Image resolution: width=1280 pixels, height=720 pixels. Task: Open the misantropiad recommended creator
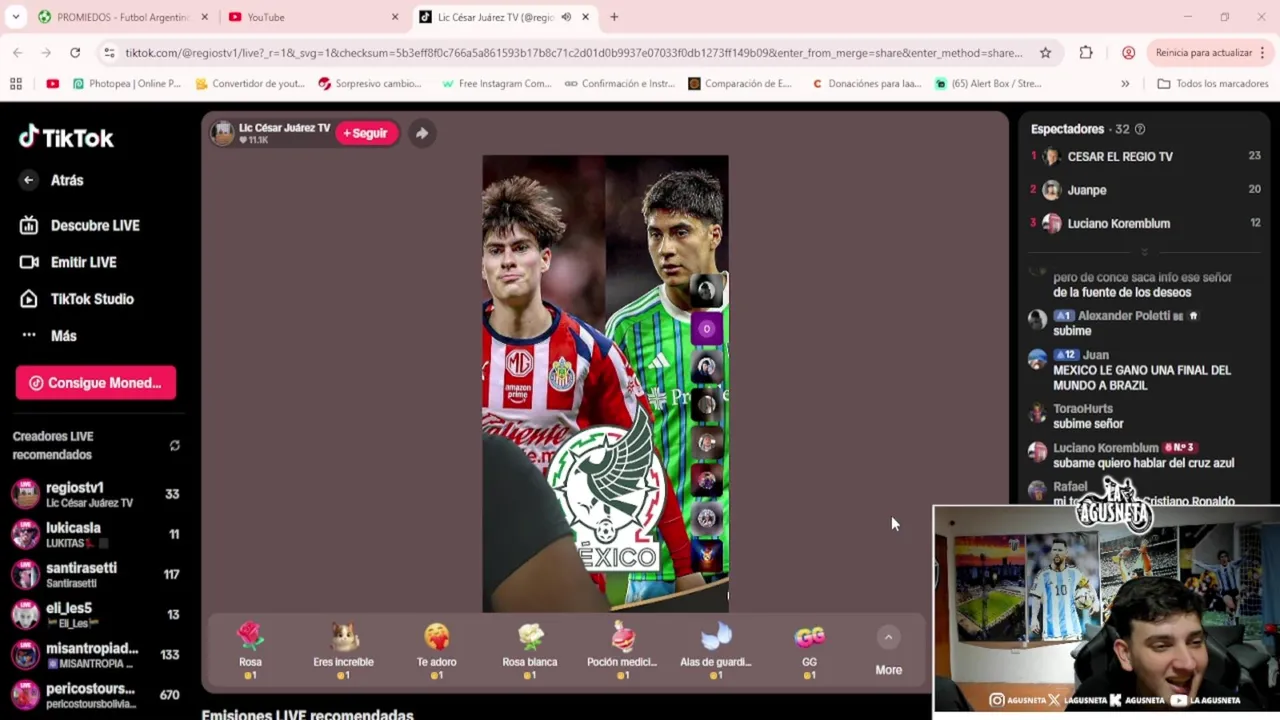click(x=95, y=654)
